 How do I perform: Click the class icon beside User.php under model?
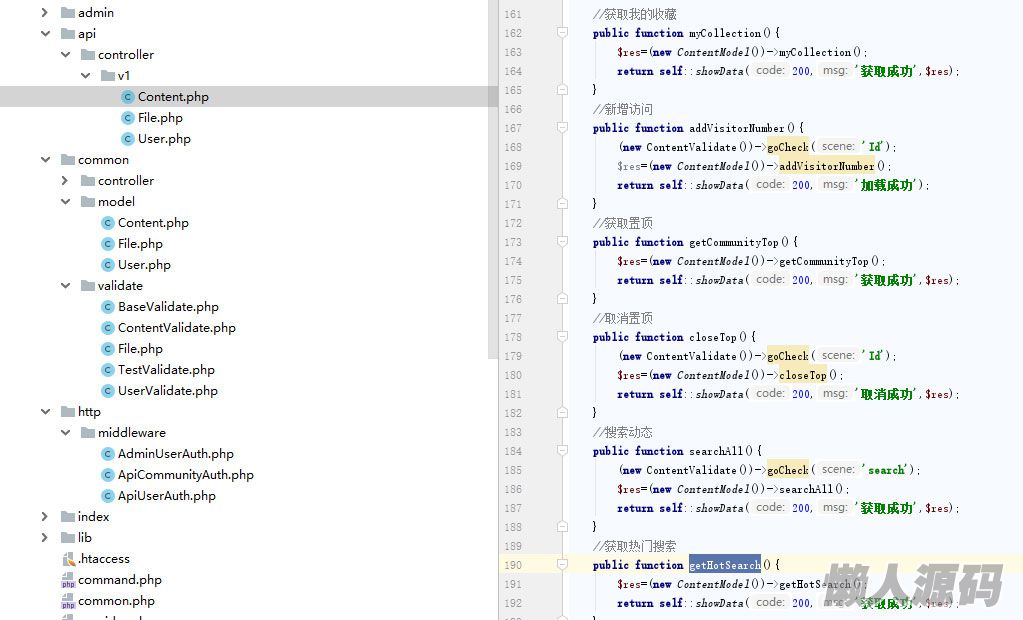pos(108,265)
